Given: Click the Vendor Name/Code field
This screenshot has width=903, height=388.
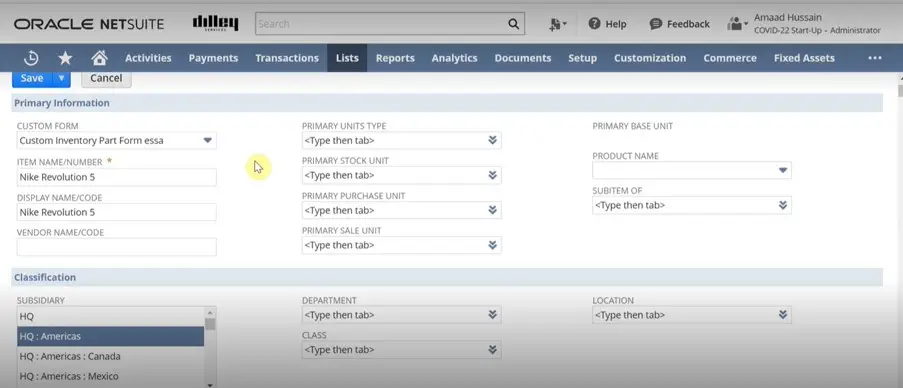Looking at the screenshot, I should (x=116, y=247).
